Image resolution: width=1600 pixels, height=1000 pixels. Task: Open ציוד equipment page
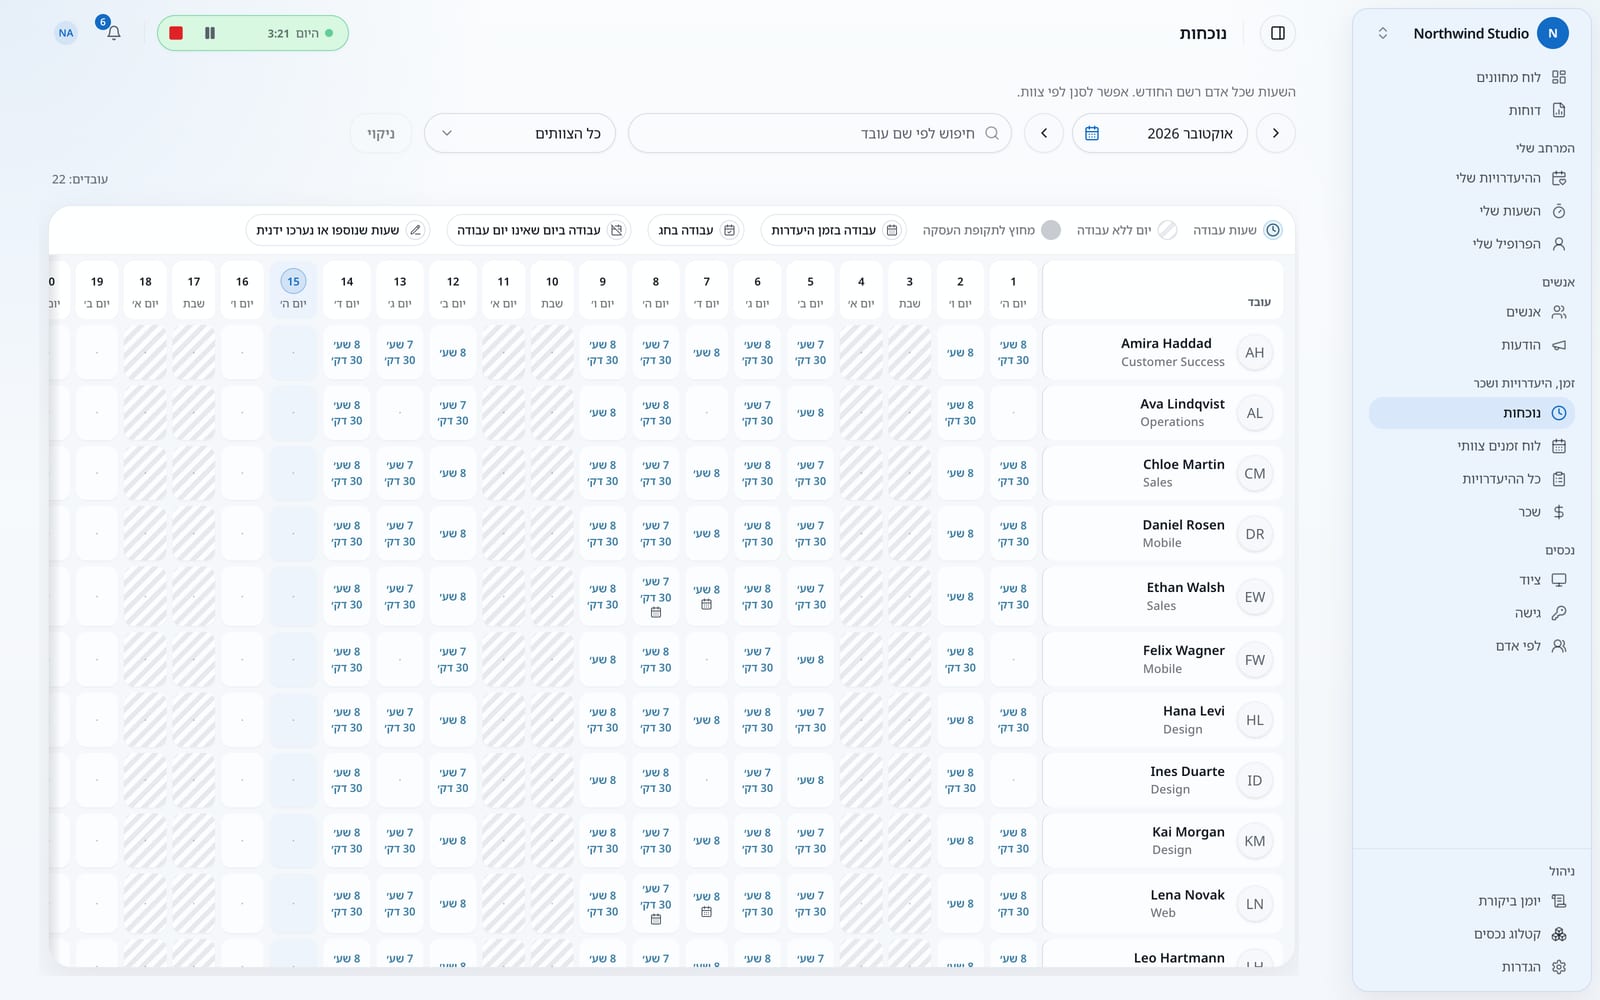pos(1471,580)
